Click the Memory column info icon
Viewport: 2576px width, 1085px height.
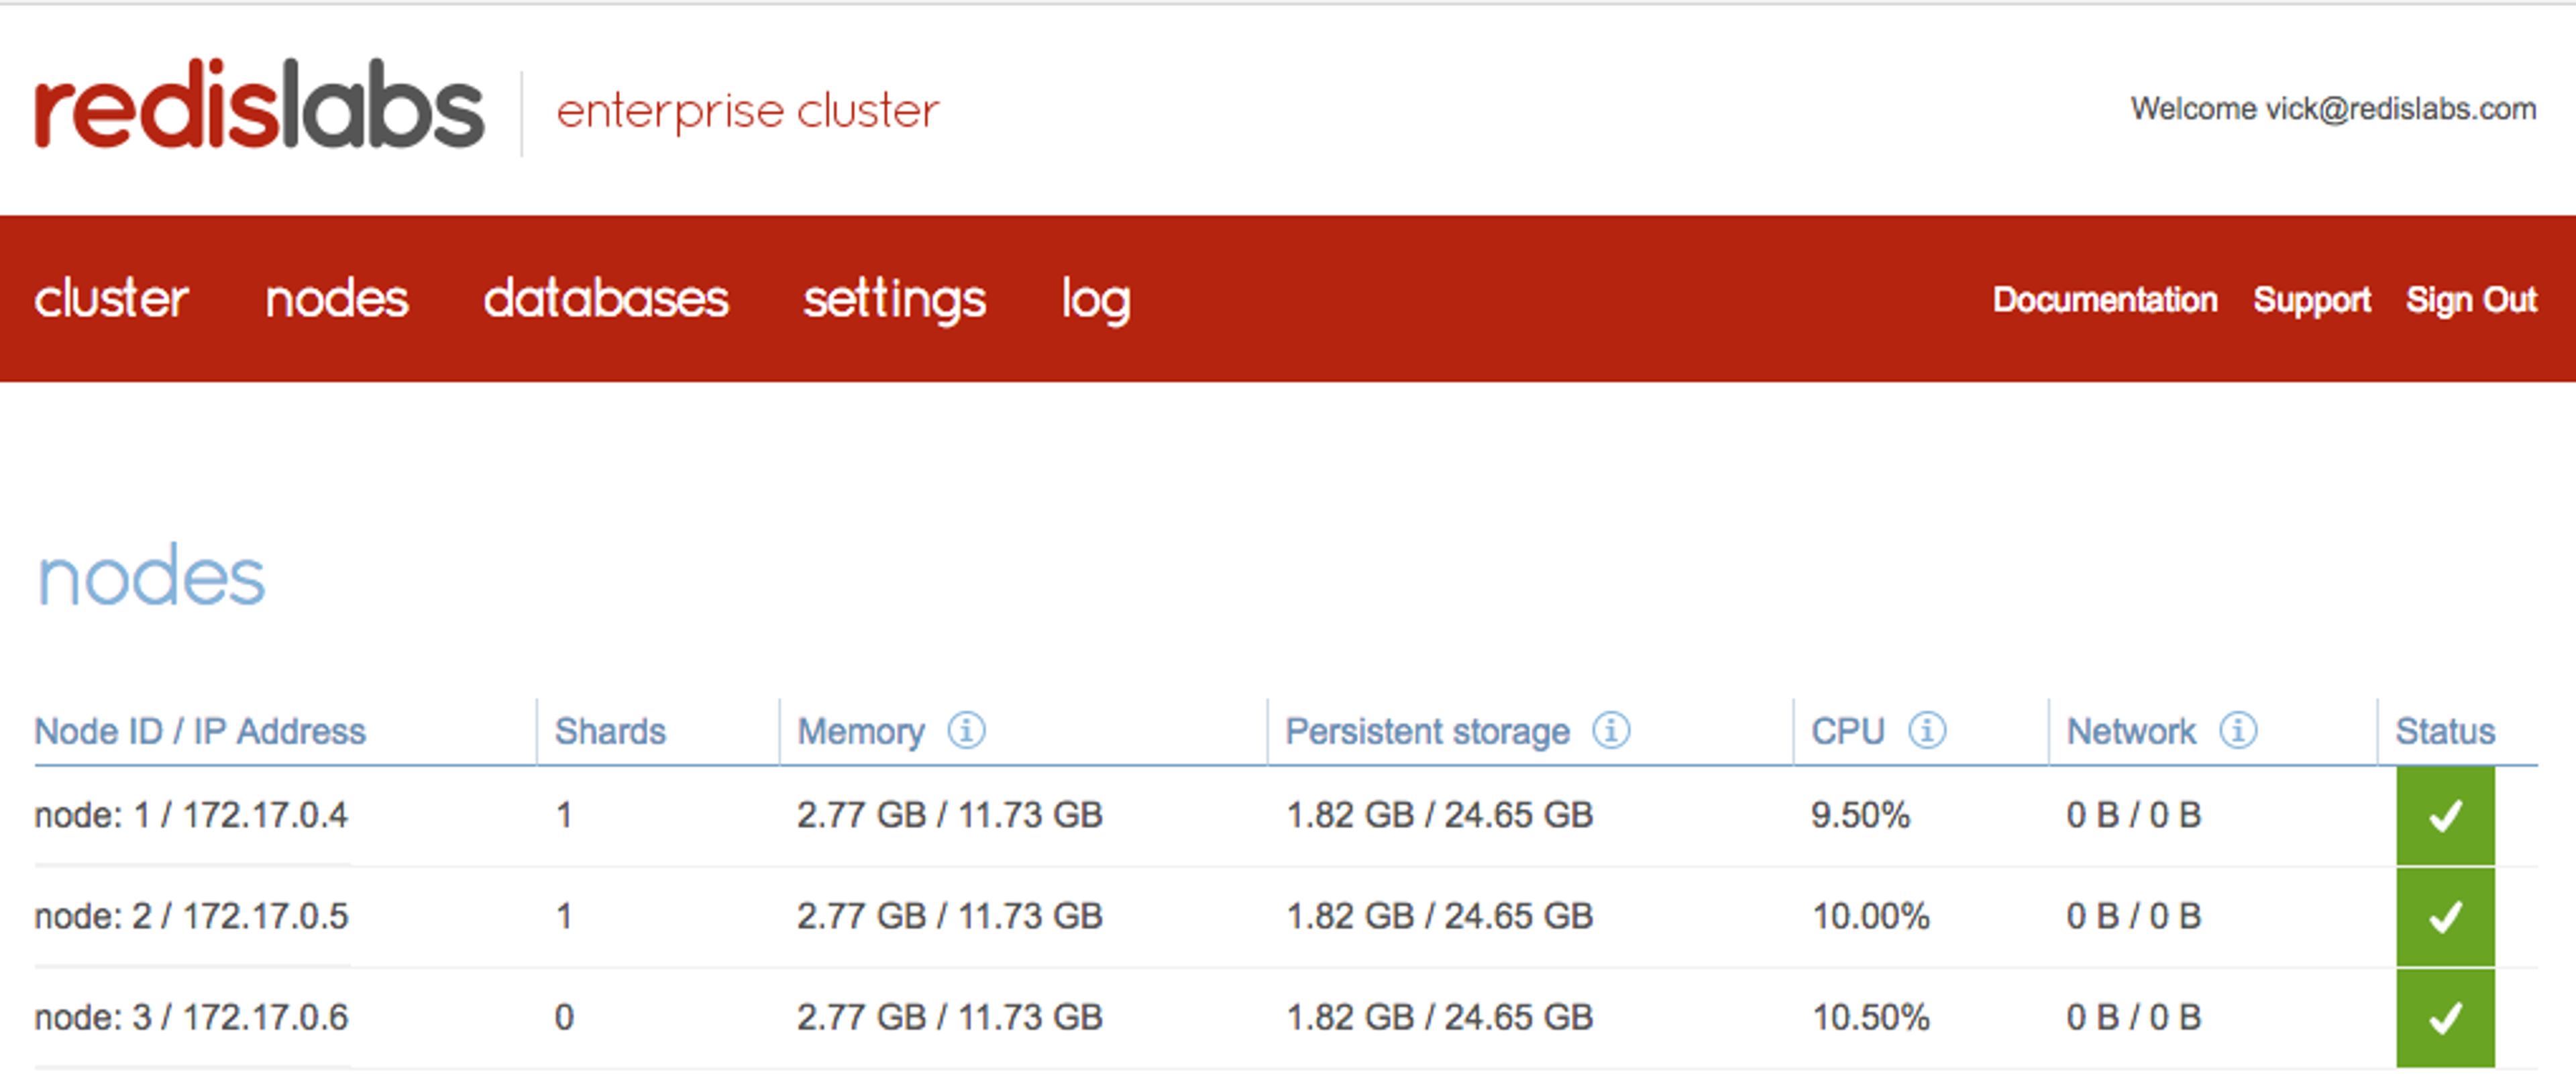point(966,731)
